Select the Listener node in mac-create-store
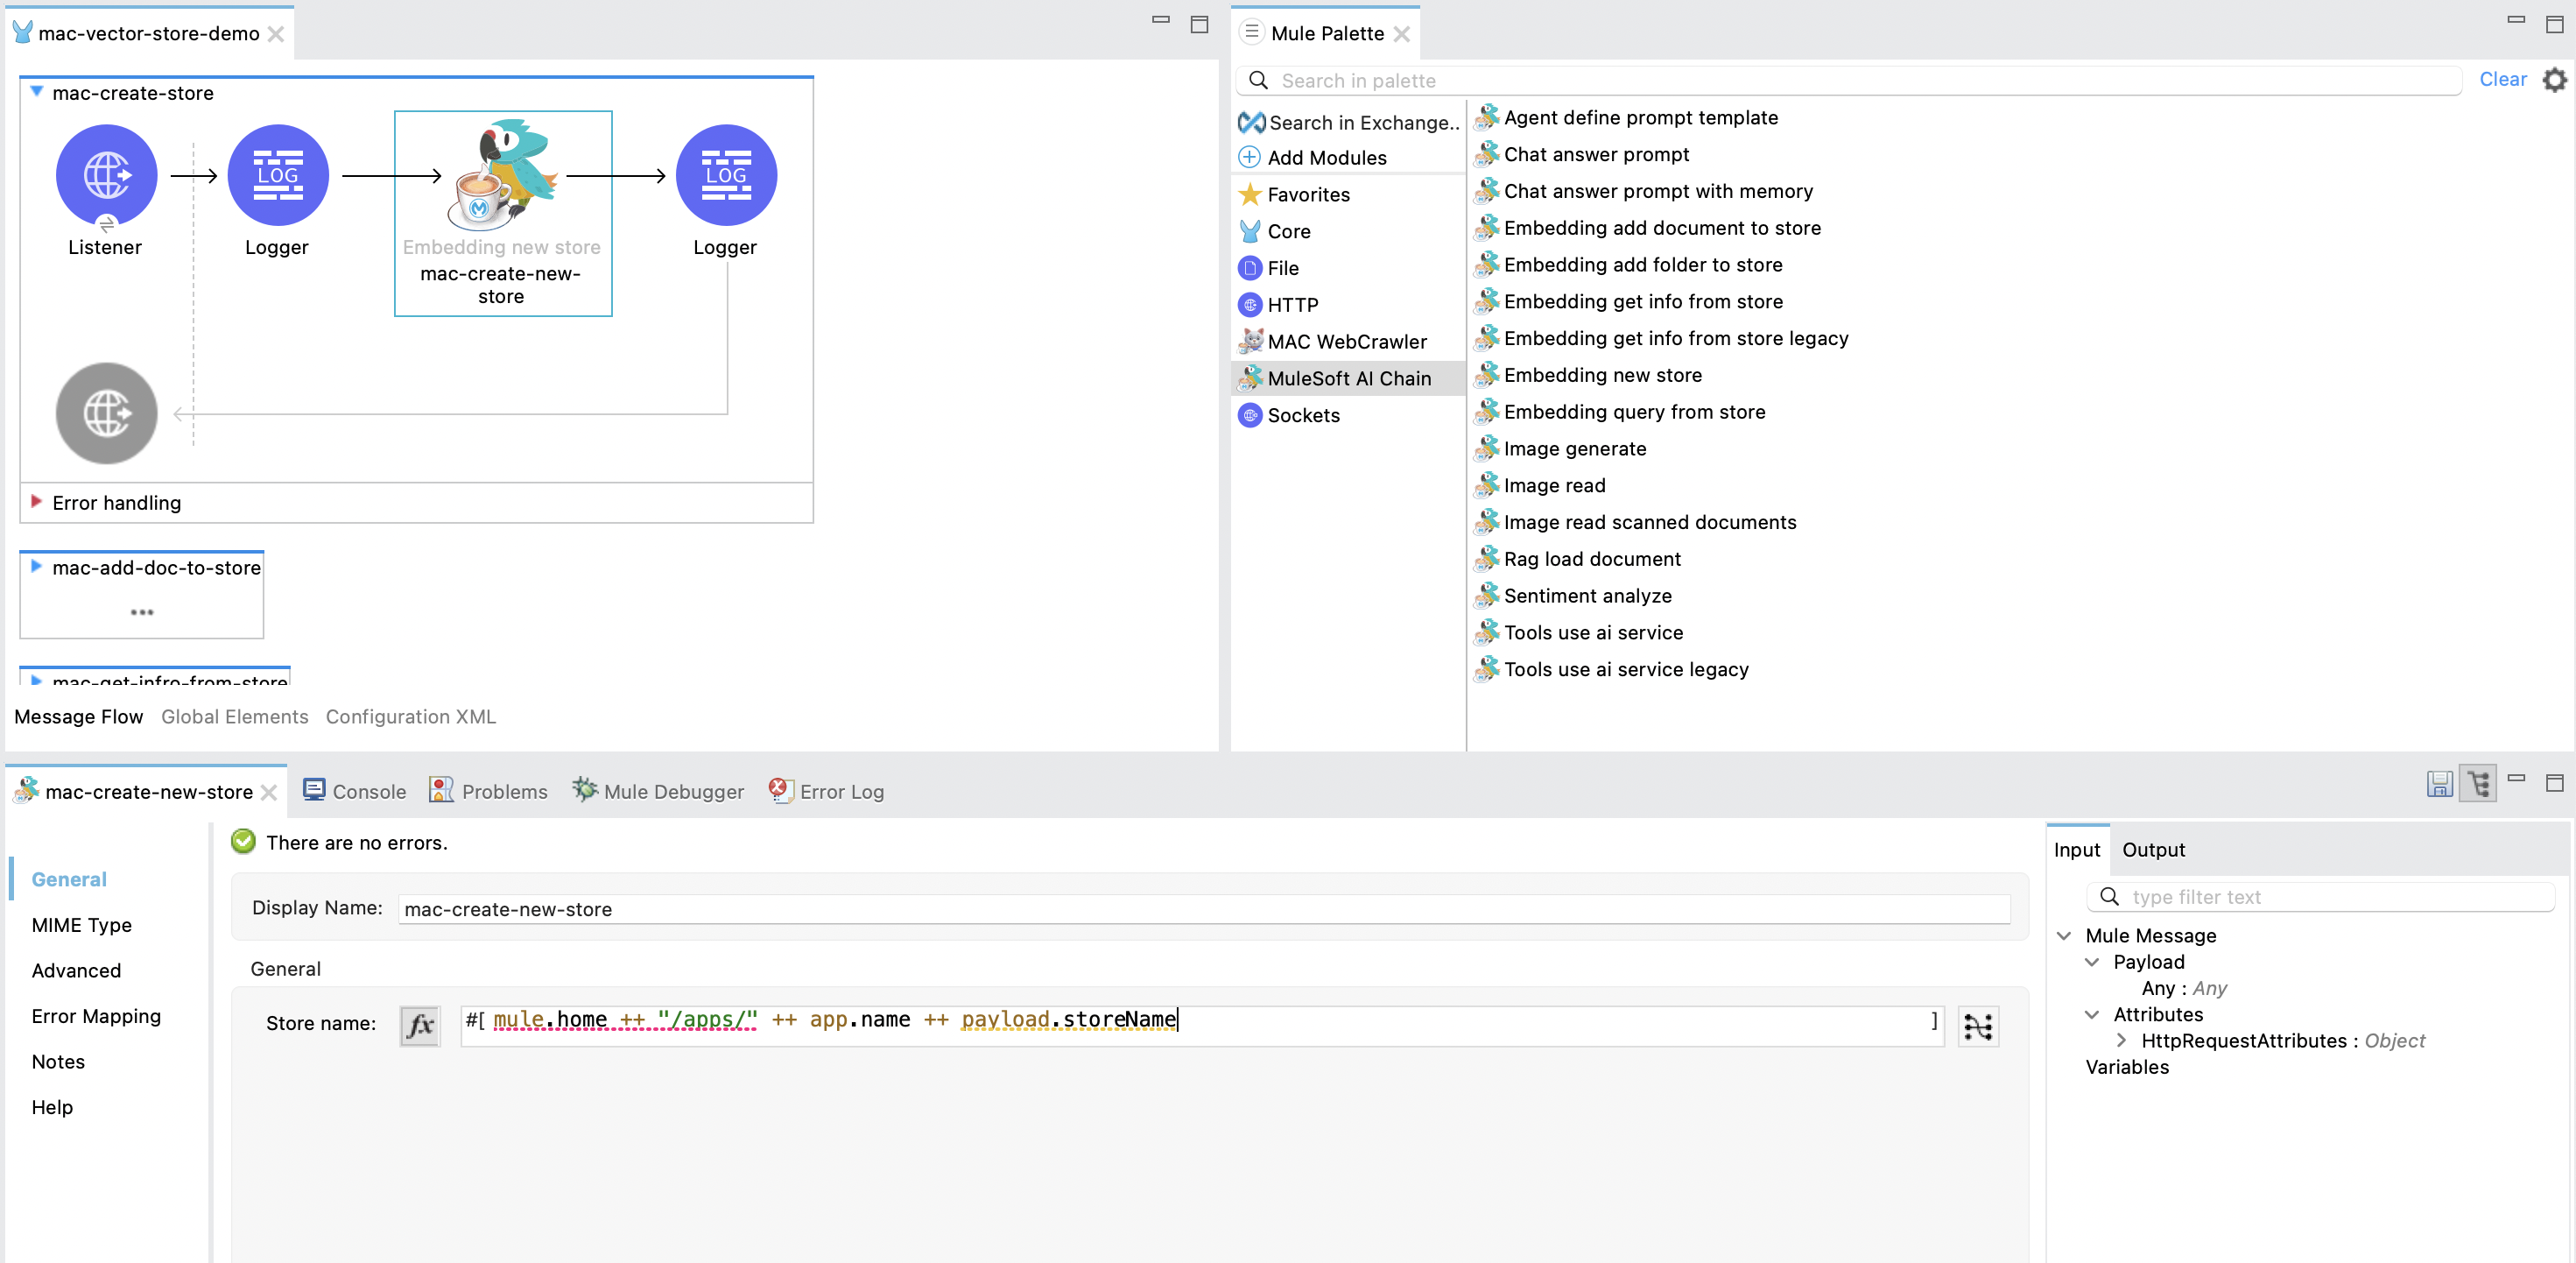The width and height of the screenshot is (2576, 1263). coord(105,176)
